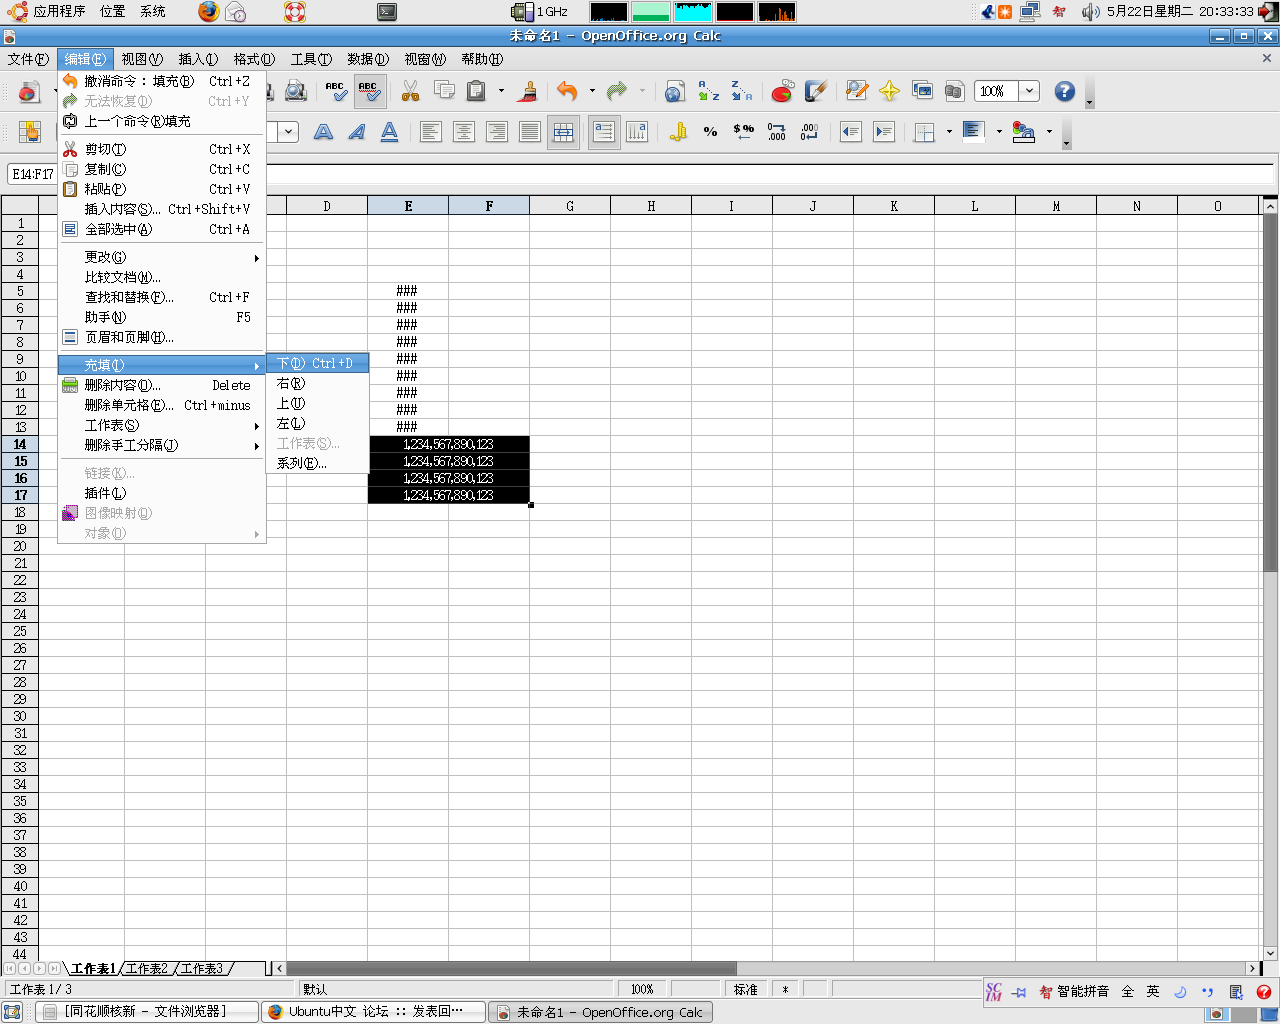Click the Find and Replace icon
1280x1024 pixels.
[x=856, y=91]
